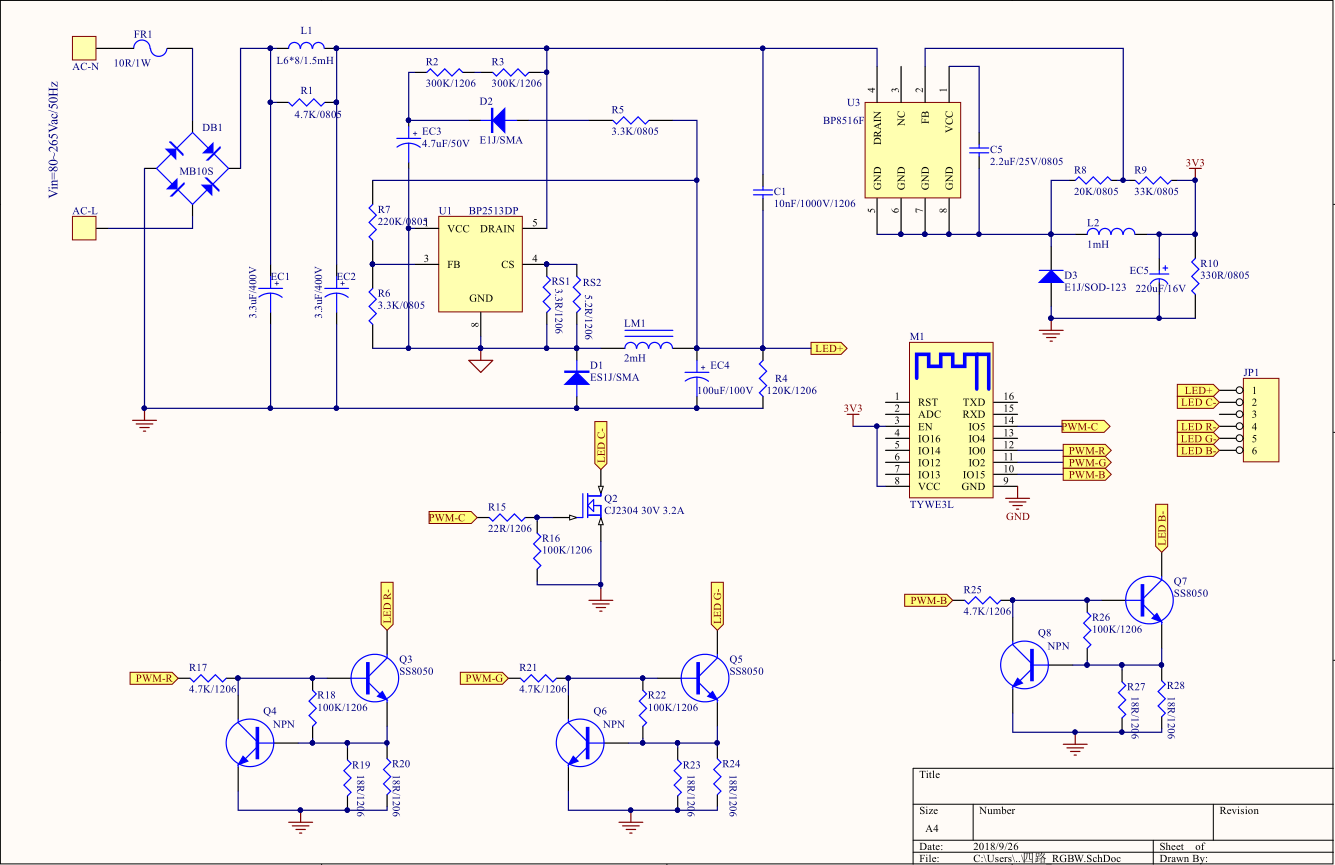
Task: Click the GND label under module M1
Action: [x=1017, y=516]
